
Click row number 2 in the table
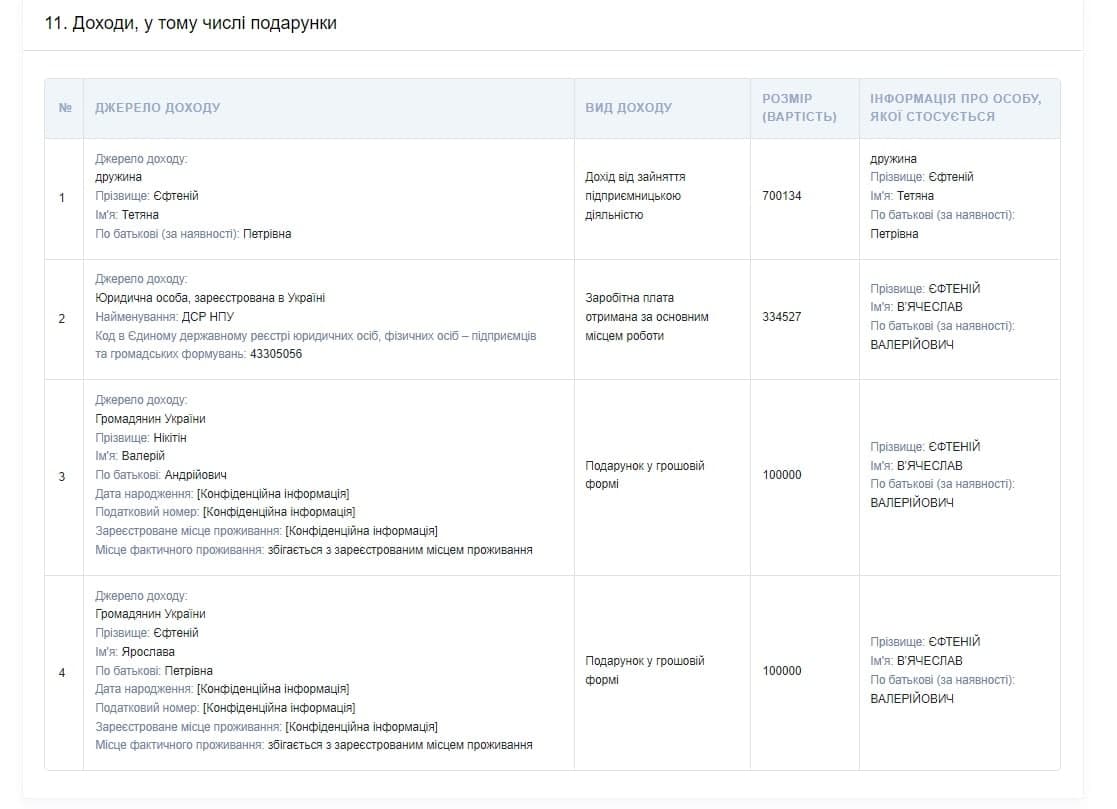click(62, 318)
